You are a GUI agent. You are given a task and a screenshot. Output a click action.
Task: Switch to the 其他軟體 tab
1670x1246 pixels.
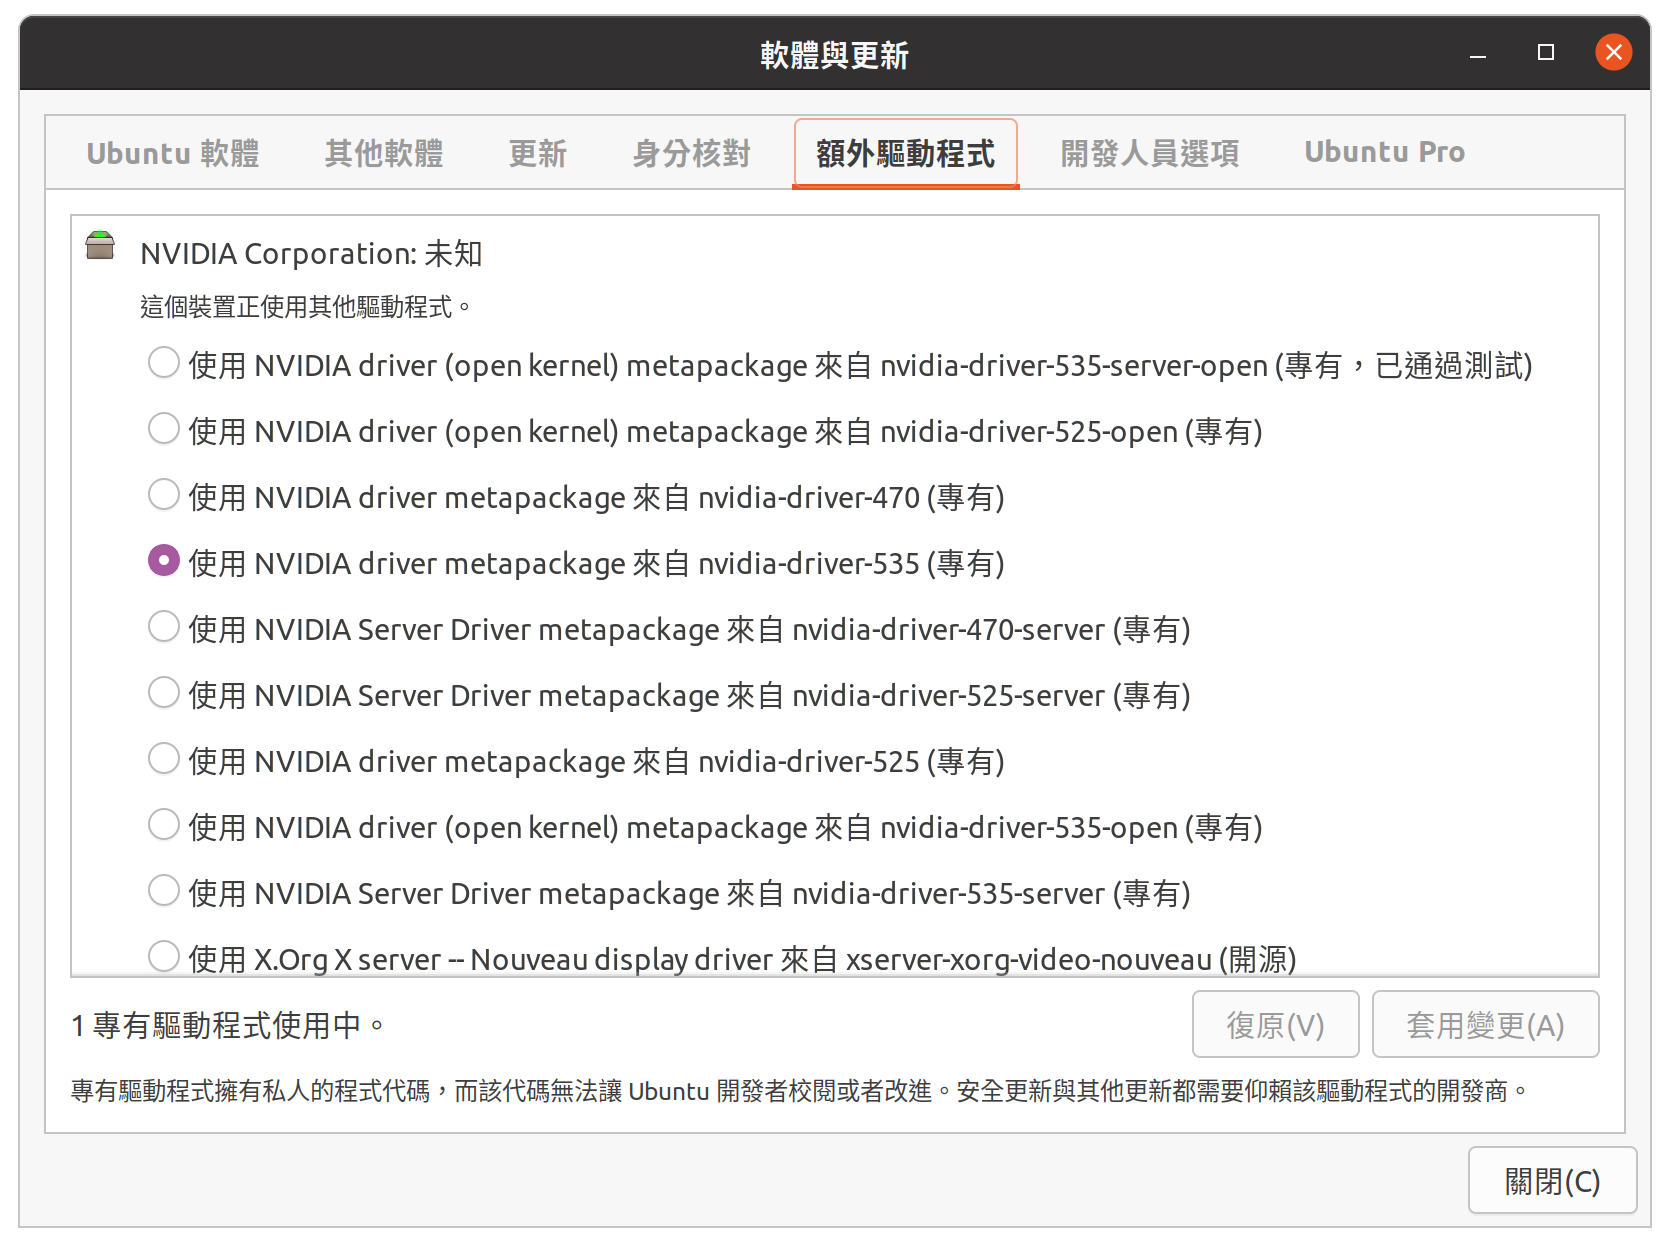click(x=384, y=153)
